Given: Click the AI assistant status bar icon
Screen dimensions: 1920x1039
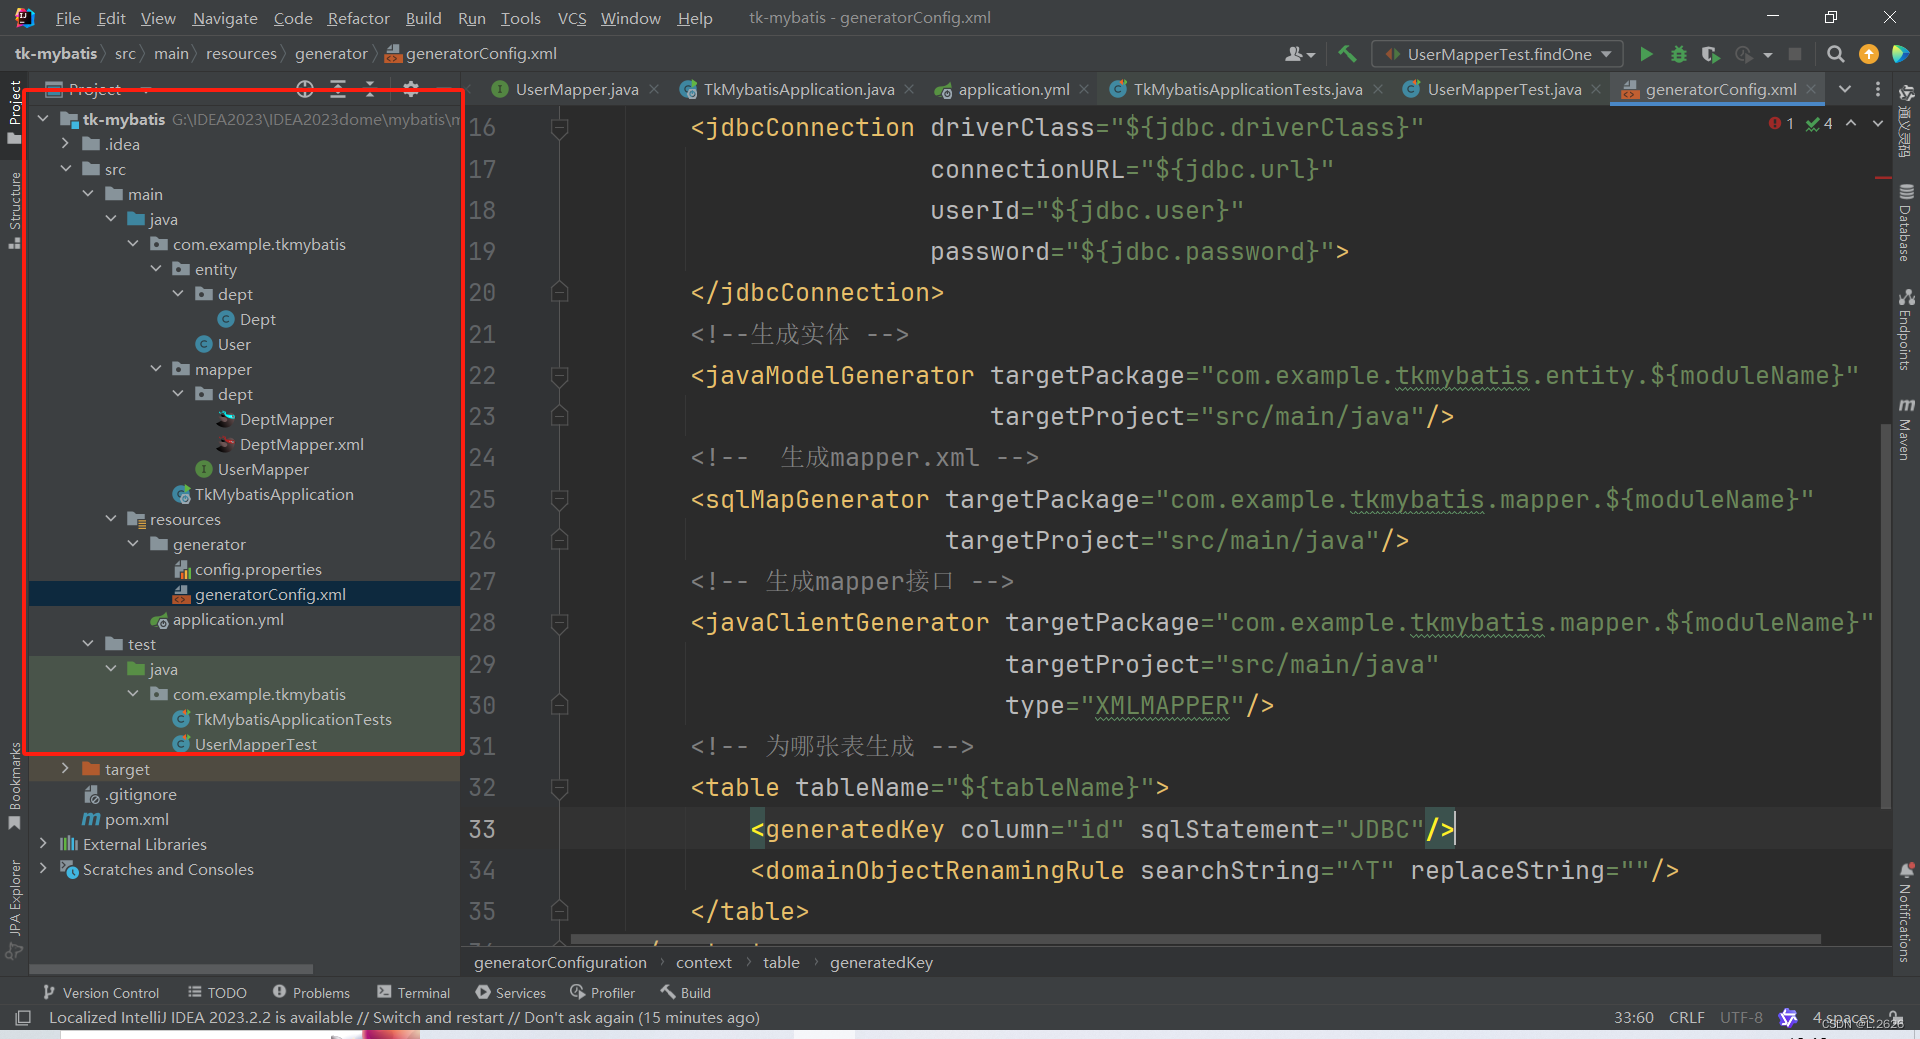Looking at the screenshot, I should 1788,1017.
